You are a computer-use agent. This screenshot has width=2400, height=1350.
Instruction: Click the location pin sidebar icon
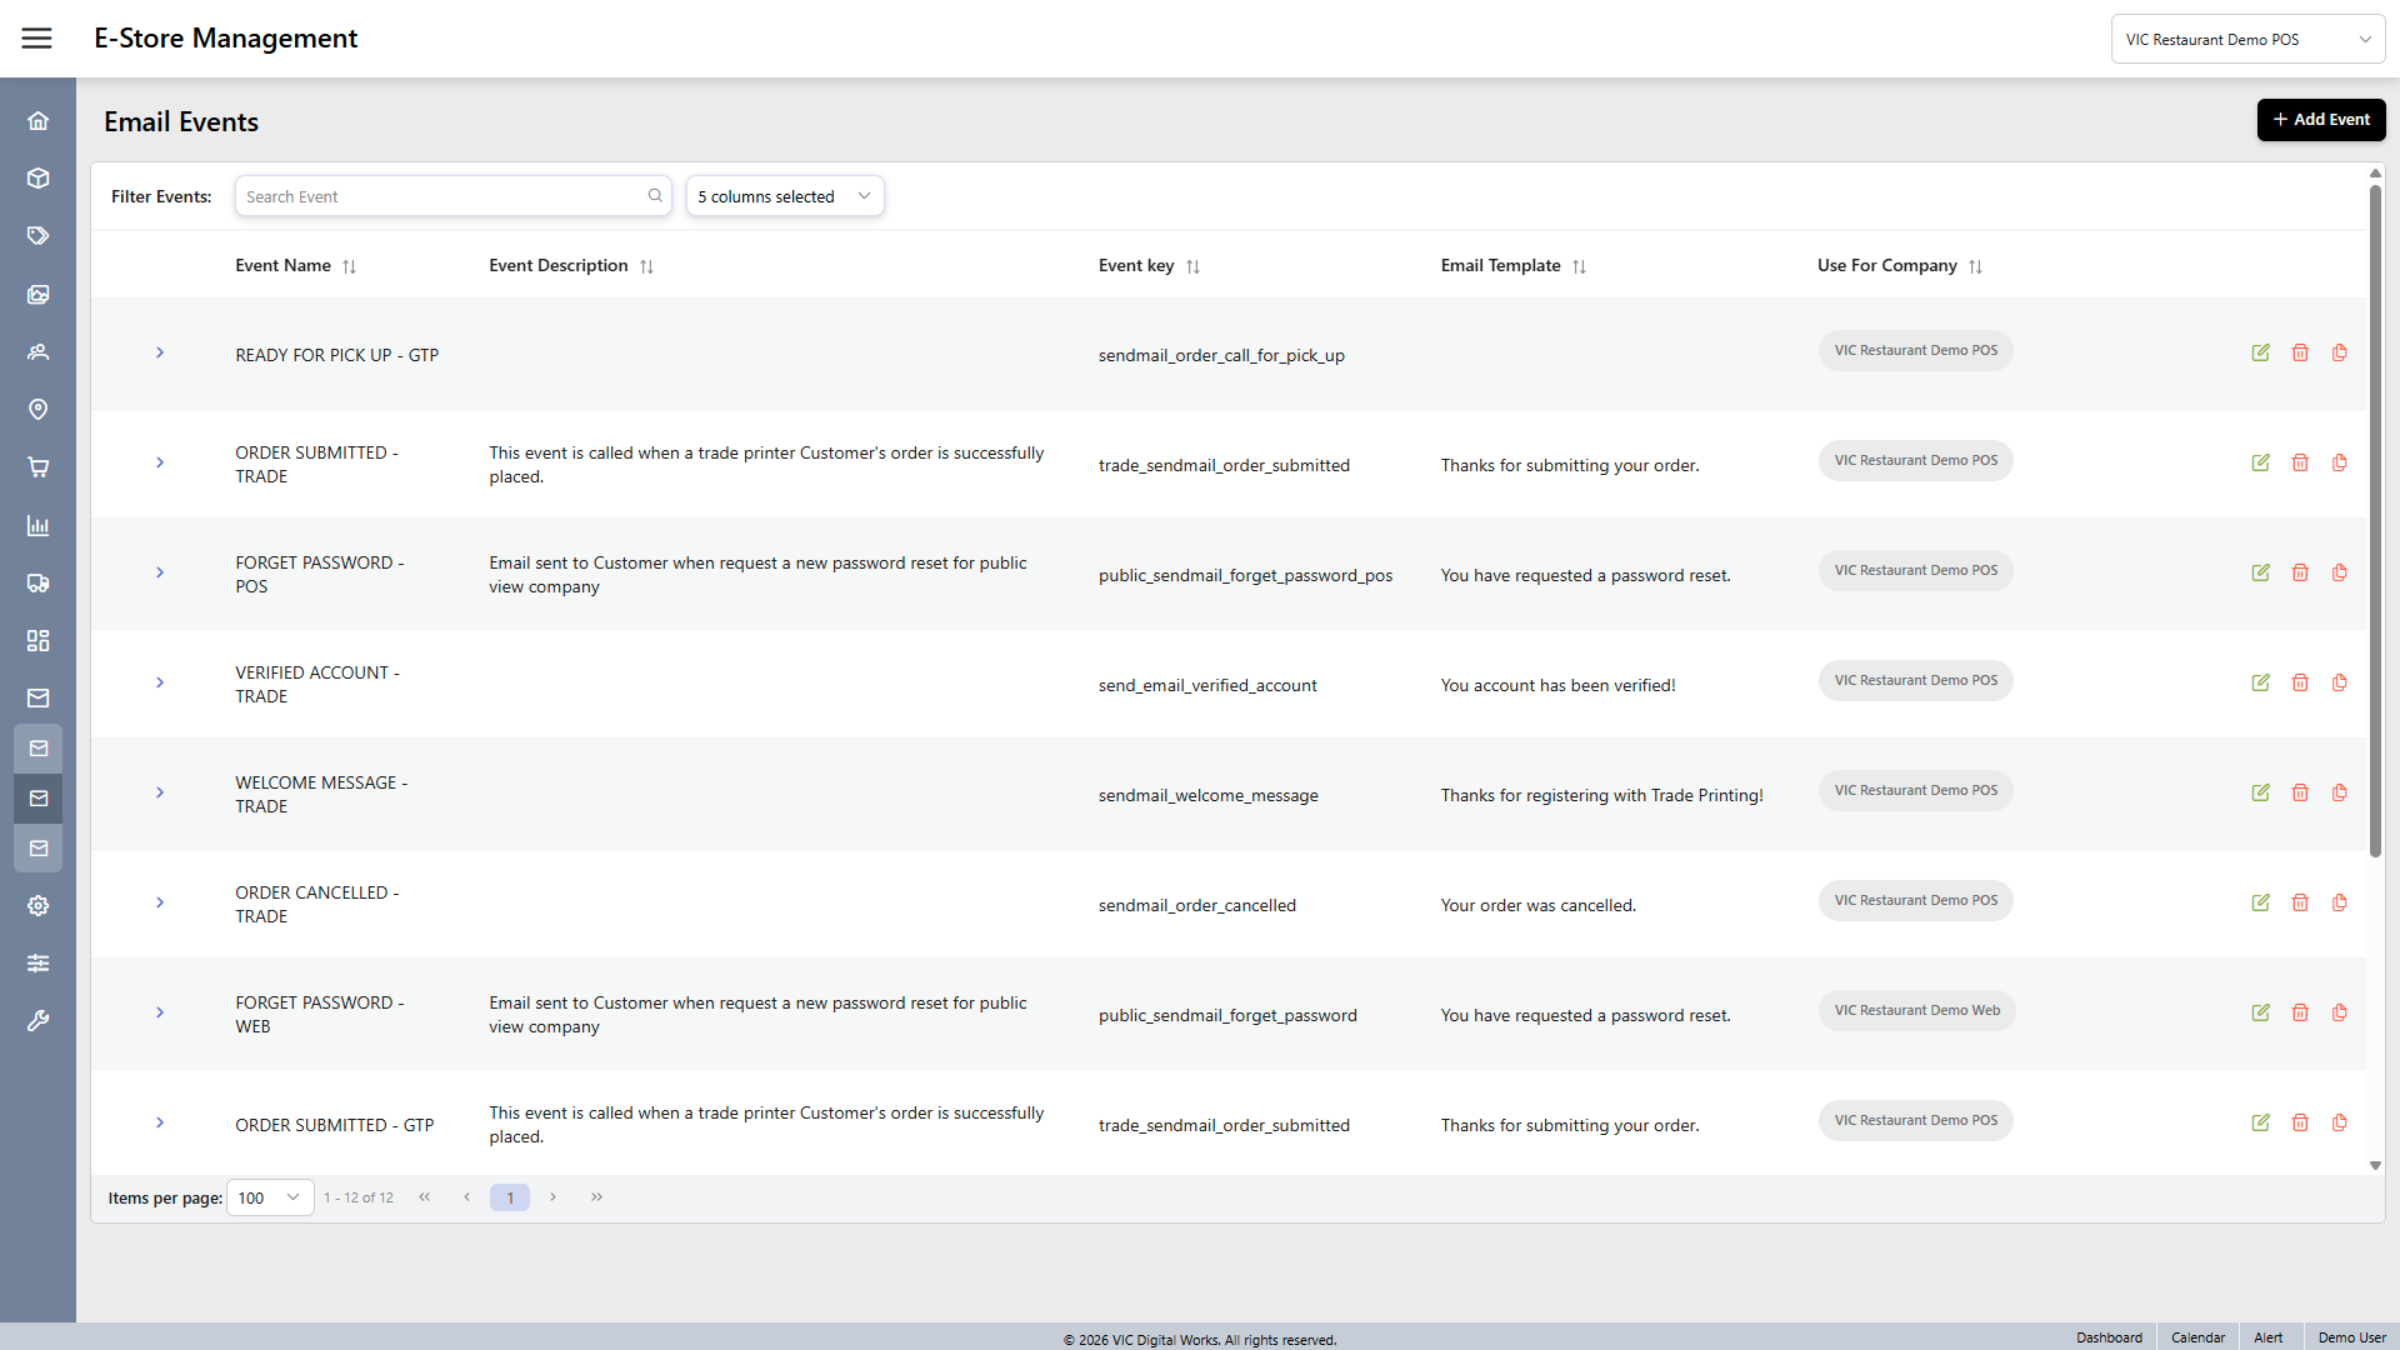click(38, 410)
